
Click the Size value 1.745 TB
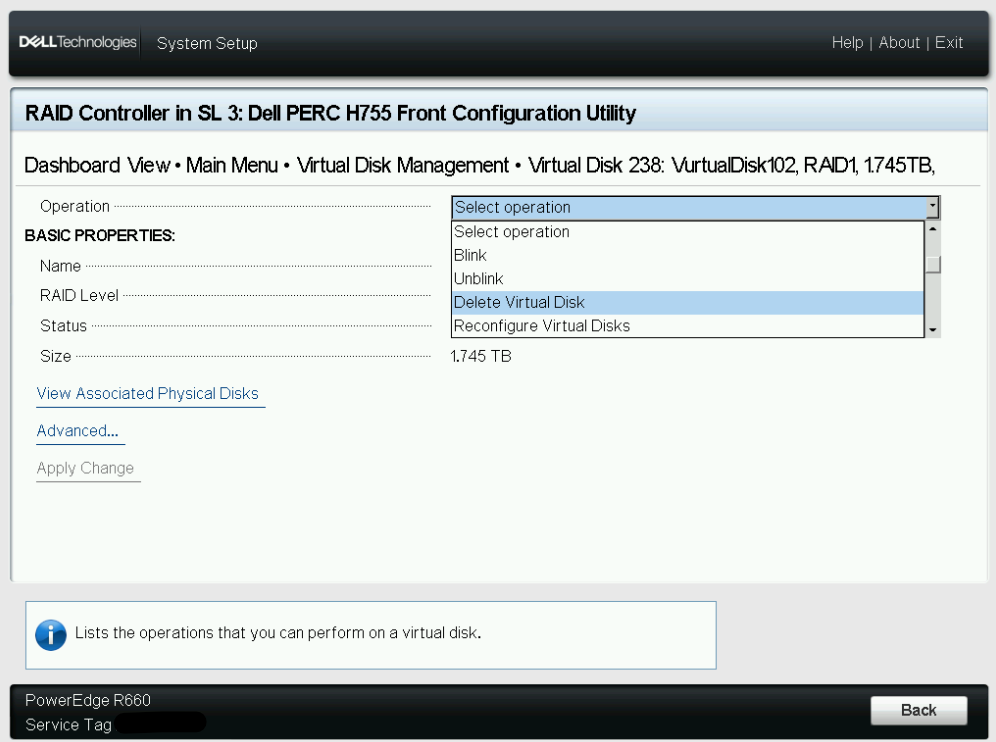coord(481,356)
